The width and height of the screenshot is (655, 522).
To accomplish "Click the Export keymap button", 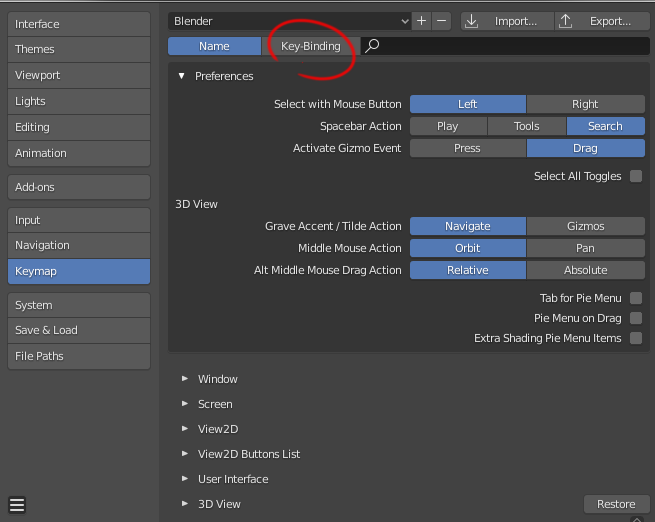I will (x=602, y=21).
